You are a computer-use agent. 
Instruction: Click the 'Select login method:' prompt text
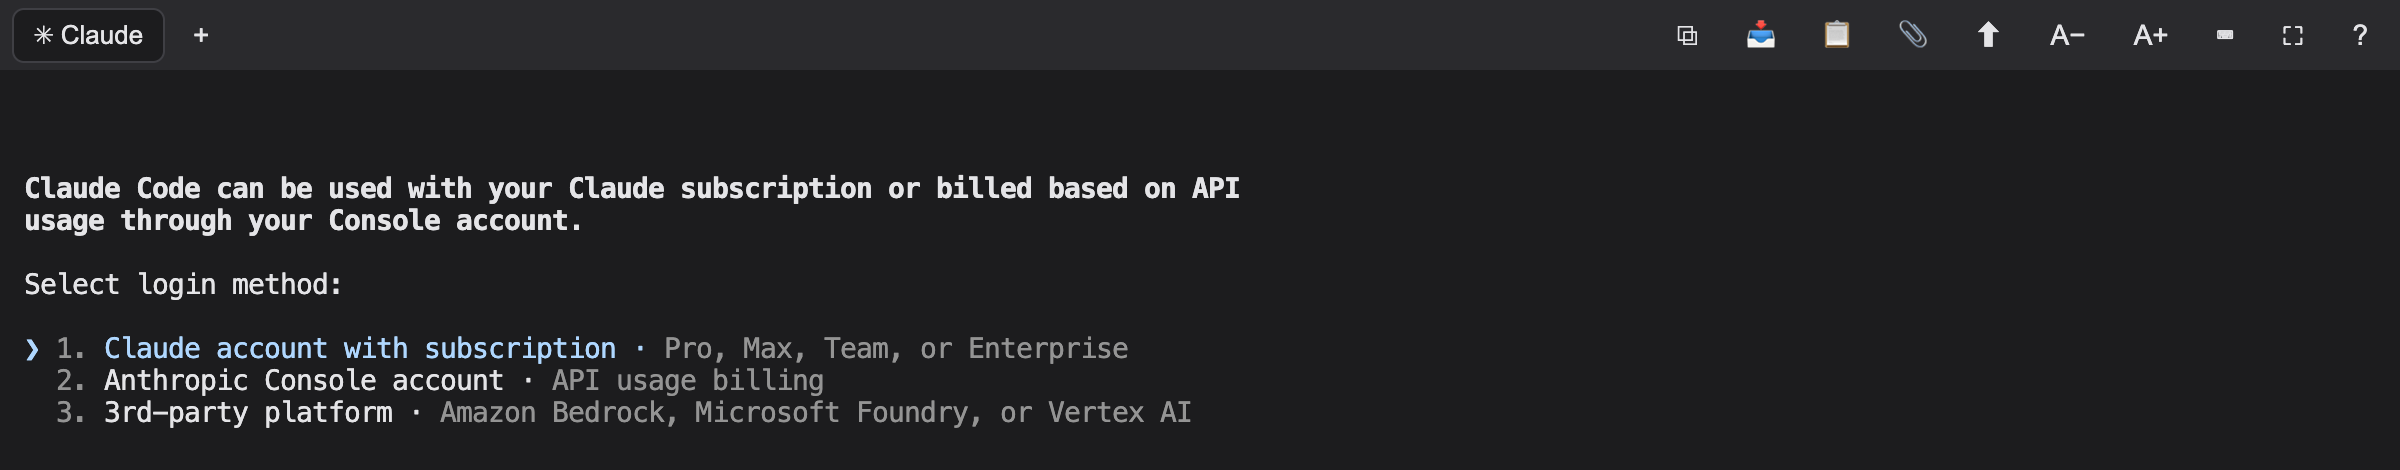[x=183, y=284]
